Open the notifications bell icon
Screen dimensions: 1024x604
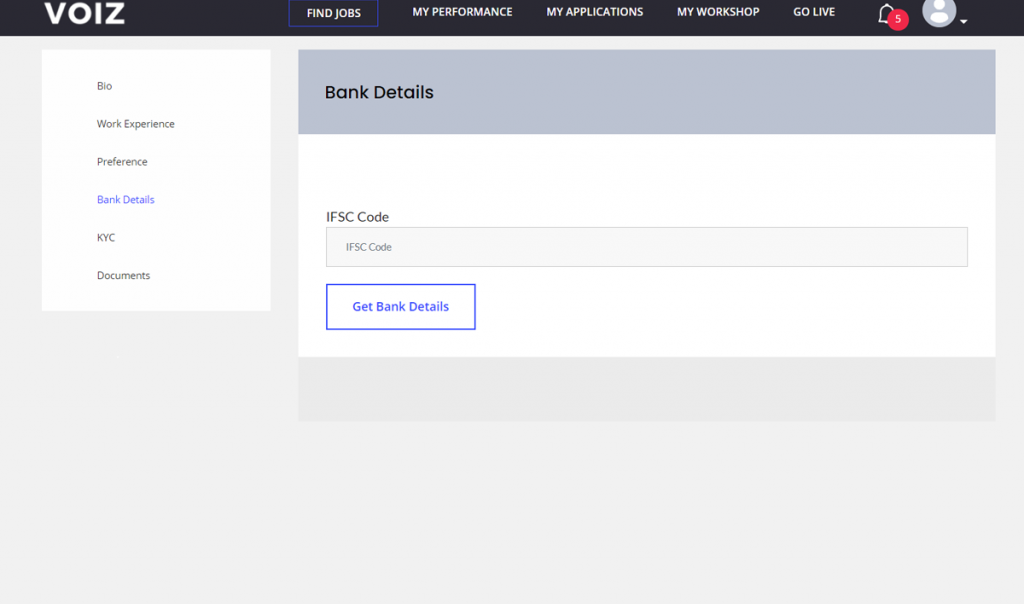pos(886,14)
